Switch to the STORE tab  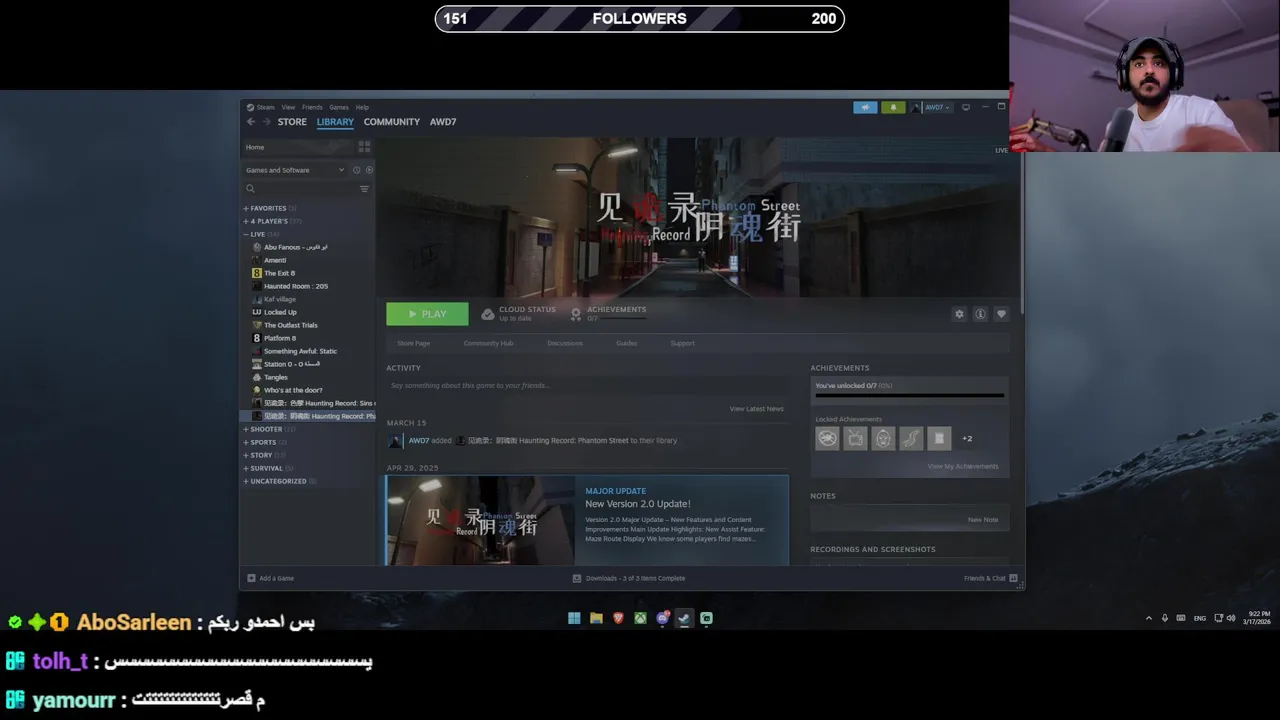pyautogui.click(x=292, y=122)
